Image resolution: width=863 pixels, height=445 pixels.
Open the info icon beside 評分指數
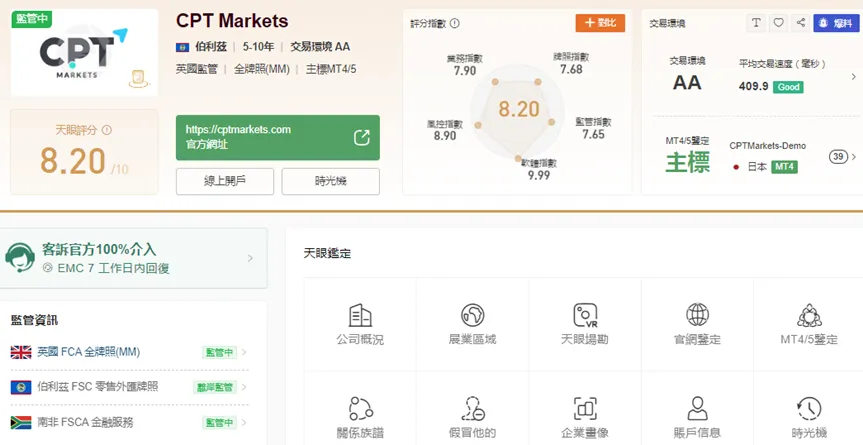455,23
